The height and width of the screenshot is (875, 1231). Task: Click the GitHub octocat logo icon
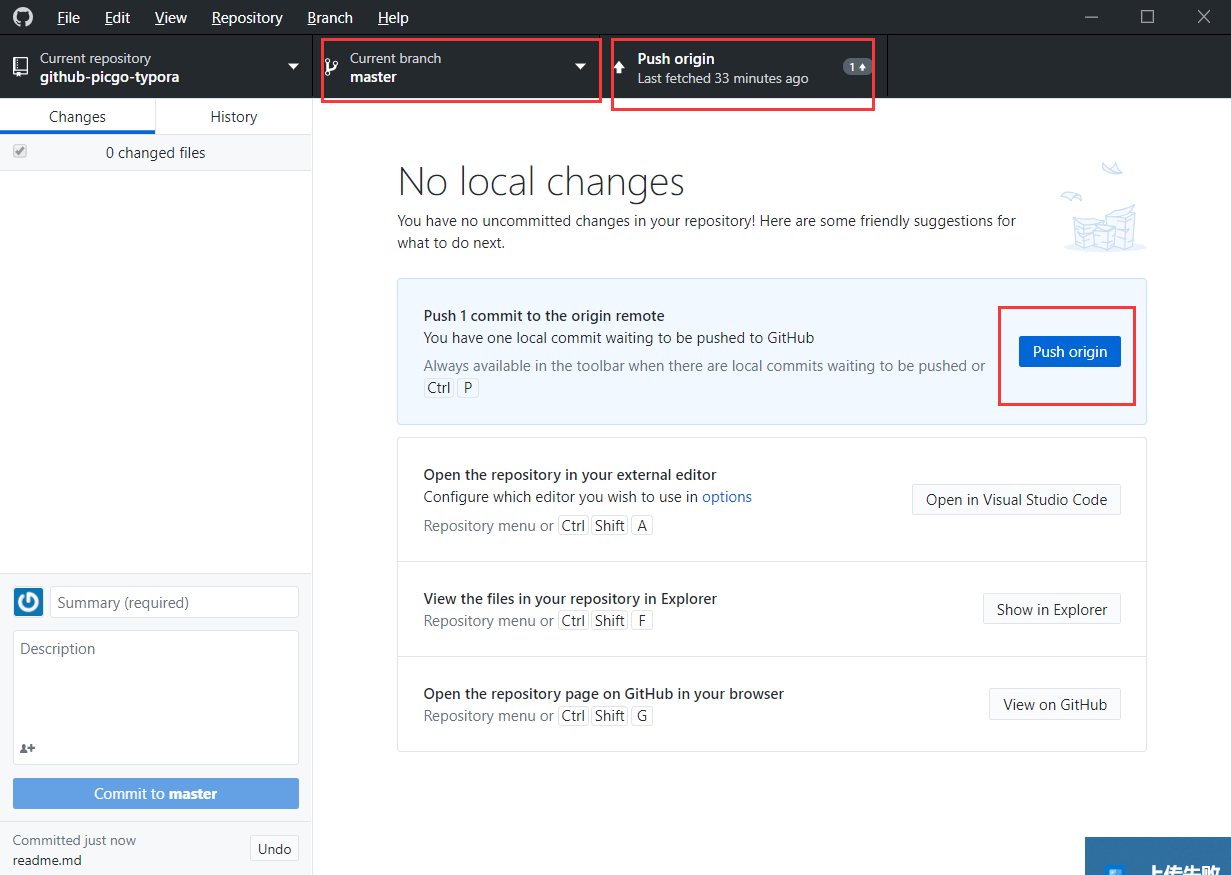[22, 17]
